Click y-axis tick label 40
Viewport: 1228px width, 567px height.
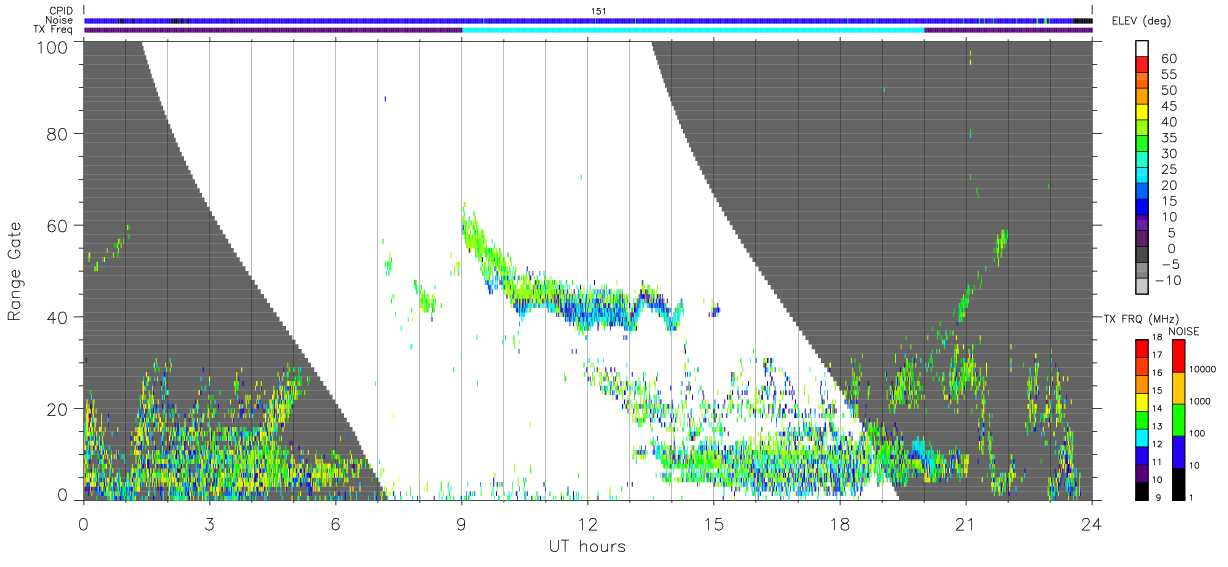point(59,317)
